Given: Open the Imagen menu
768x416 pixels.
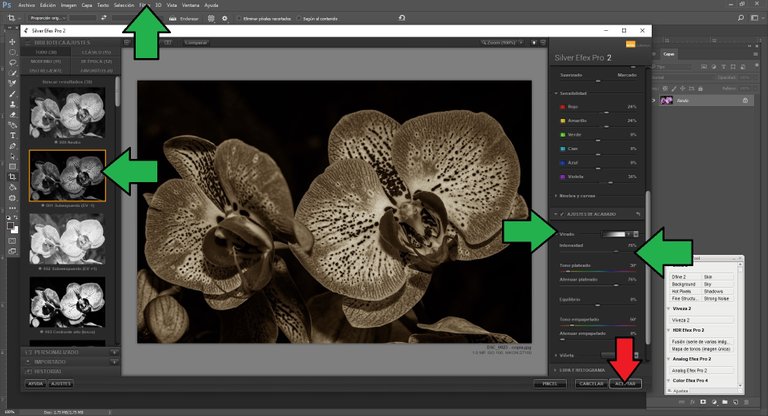Looking at the screenshot, I should pos(69,5).
